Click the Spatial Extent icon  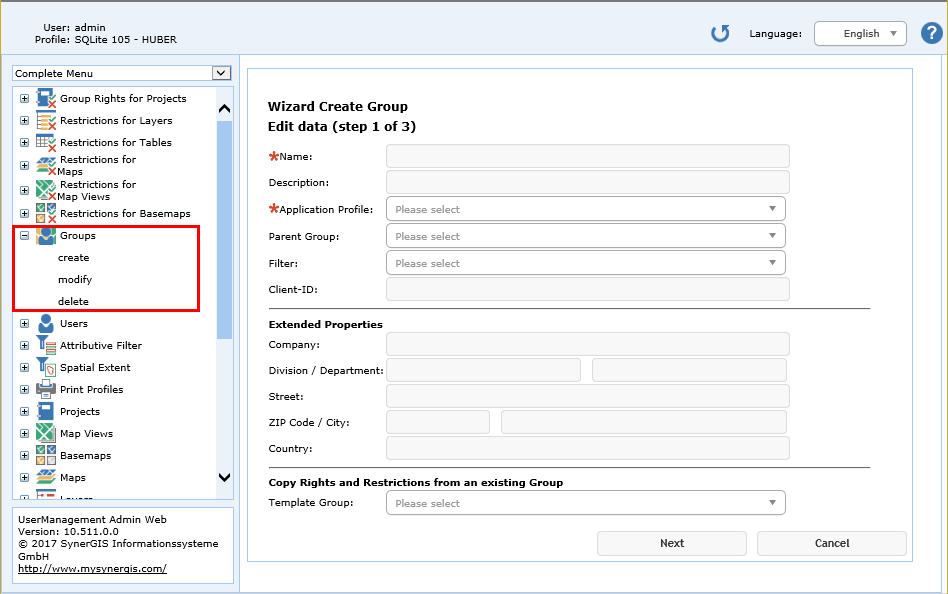tap(45, 367)
